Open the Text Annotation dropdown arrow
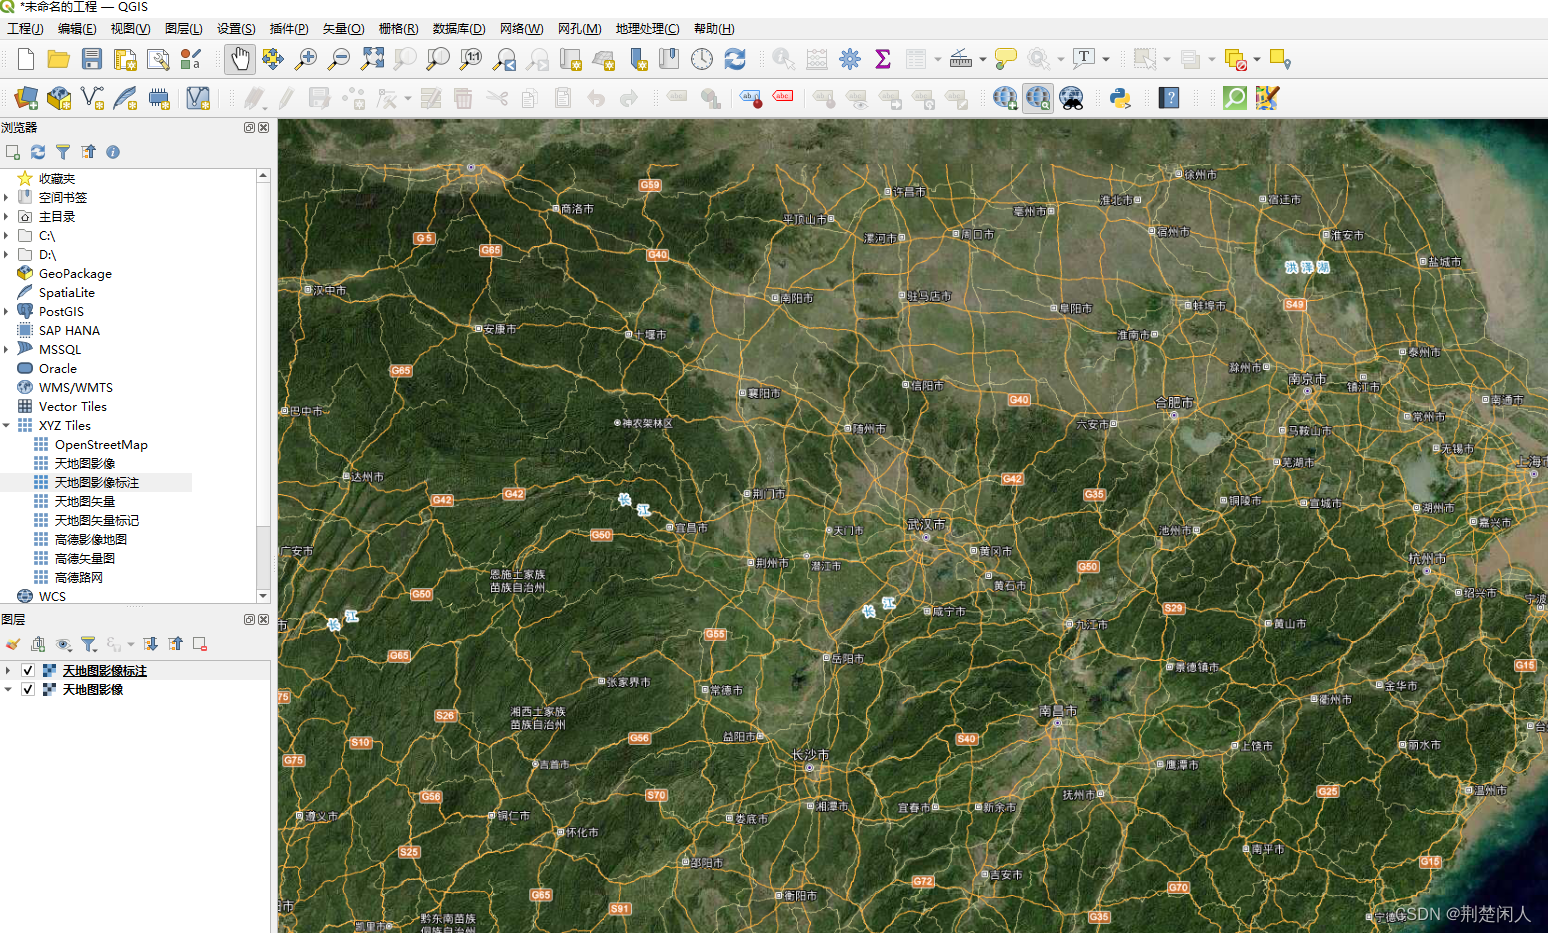 (x=1106, y=60)
